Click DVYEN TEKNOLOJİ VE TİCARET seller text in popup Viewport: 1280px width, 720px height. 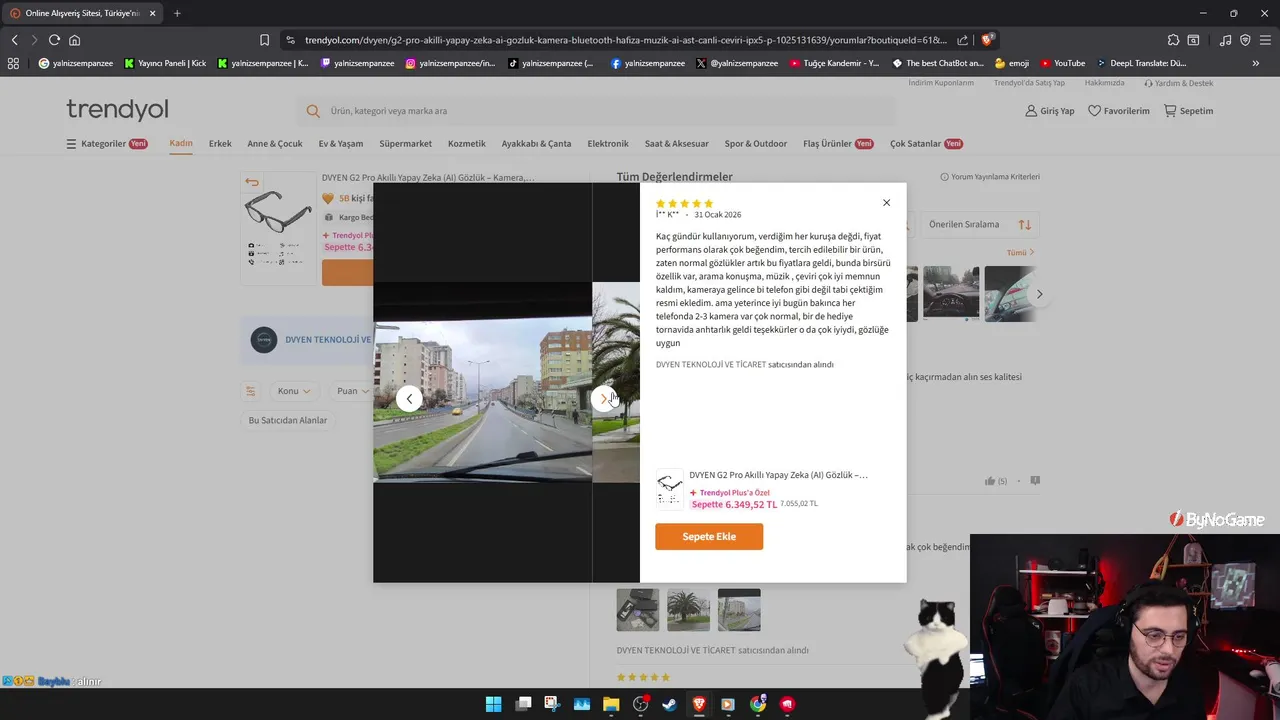pos(711,365)
